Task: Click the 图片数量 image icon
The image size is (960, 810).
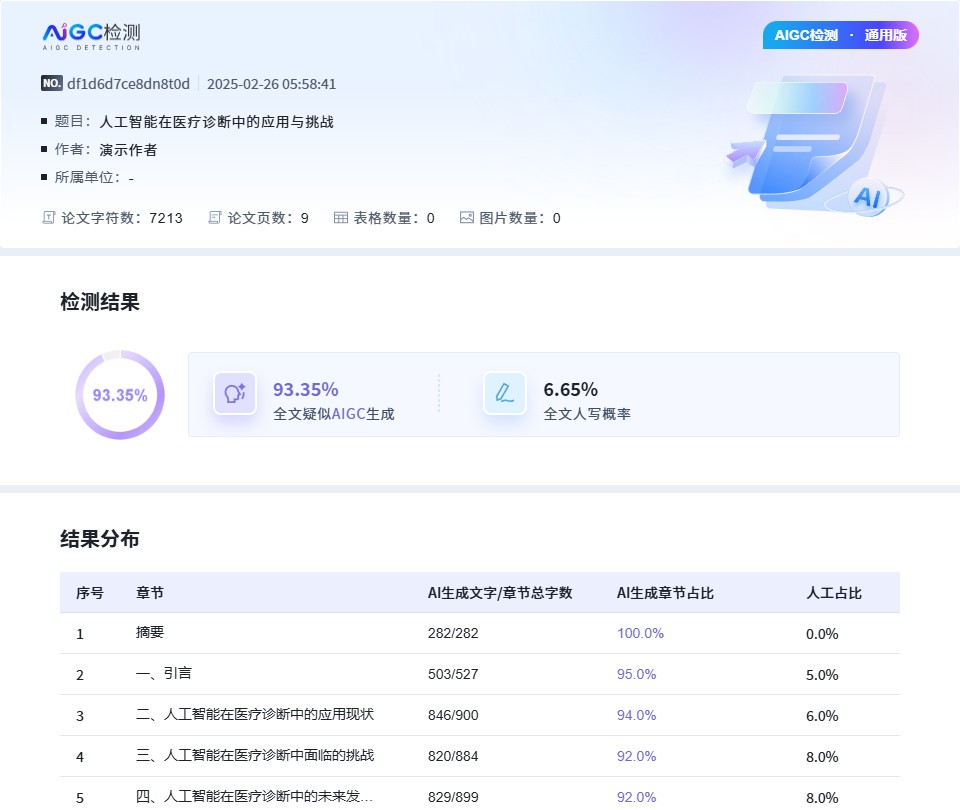Action: point(466,218)
